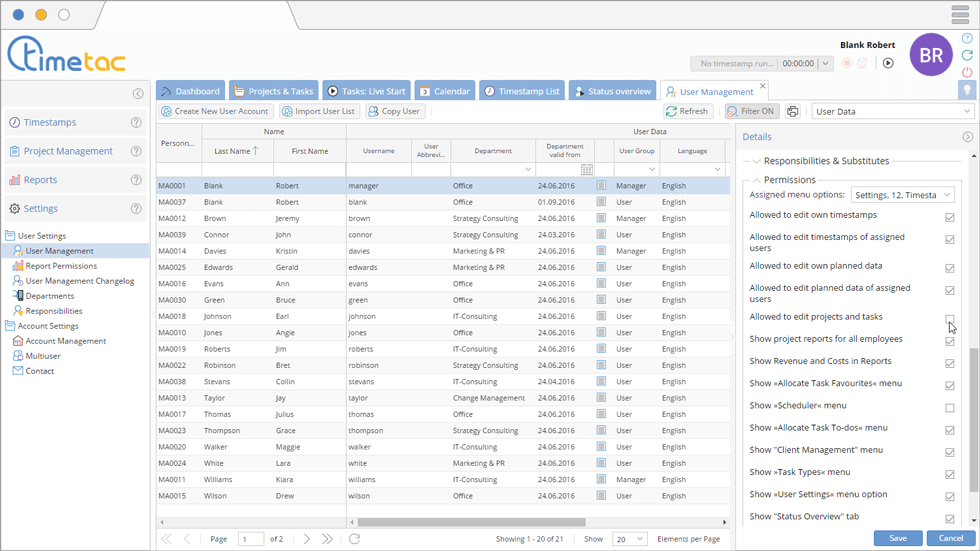Click the Save button
This screenshot has width=980, height=551.
tap(897, 538)
